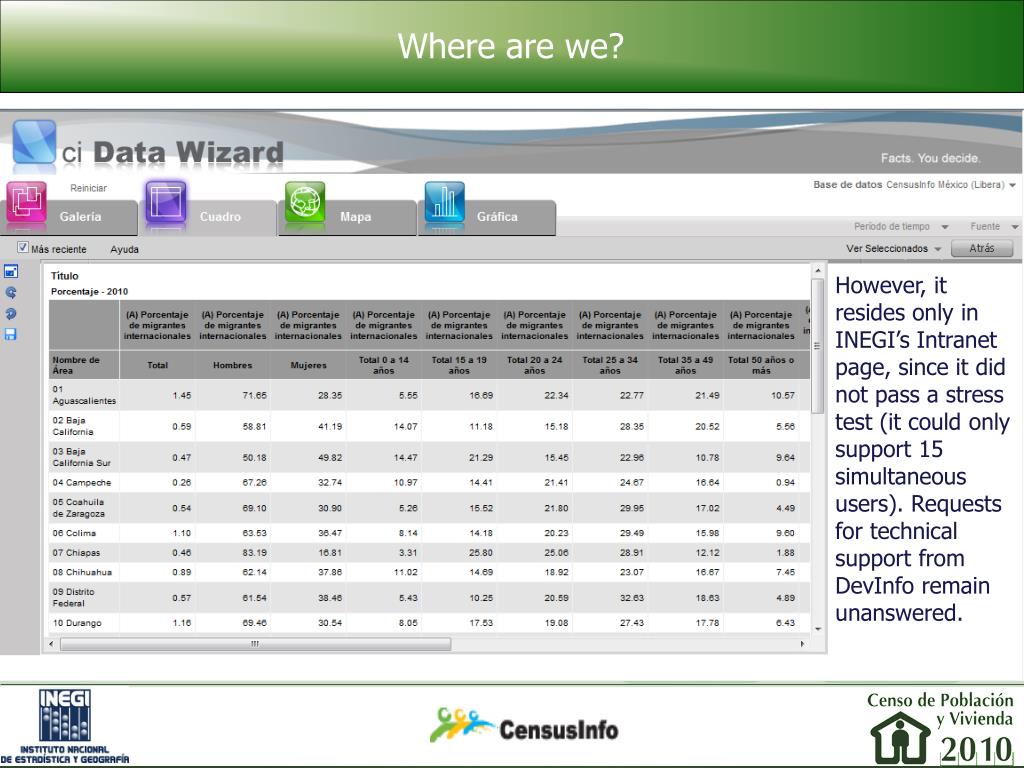The image size is (1024, 768).
Task: Click the Total 20 a 24 años header
Action: pyautogui.click(x=534, y=365)
